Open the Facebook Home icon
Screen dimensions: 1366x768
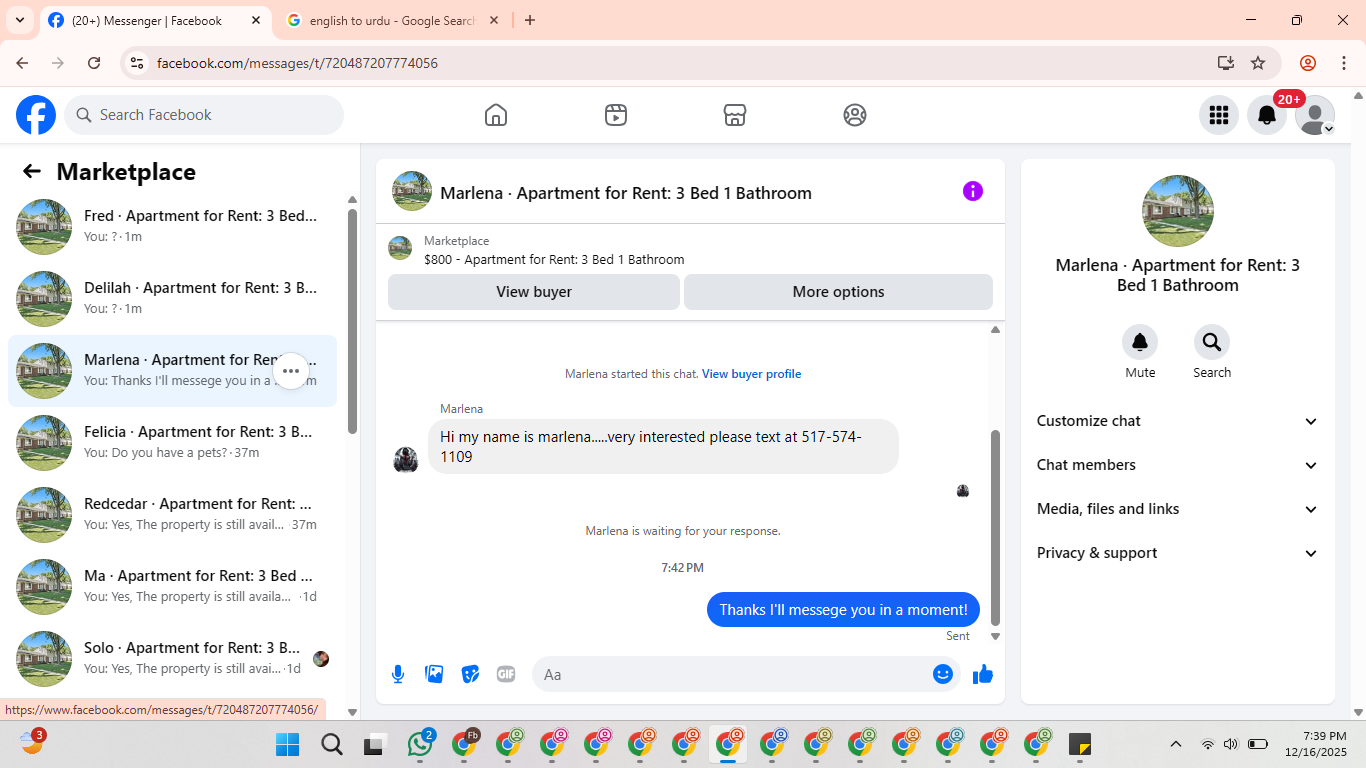click(496, 115)
